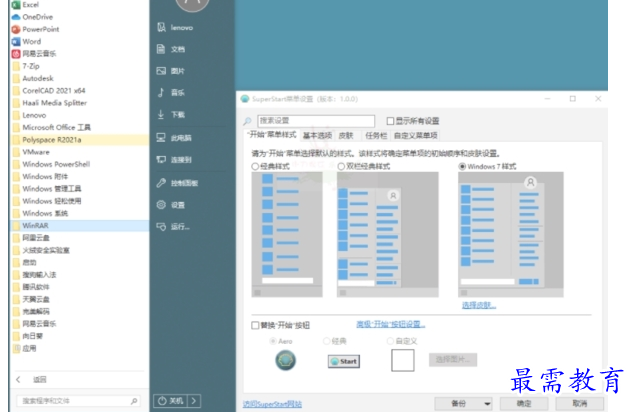Expand the CorelCAD 2021 x64 folder
This screenshot has width=632, height=412.
pyautogui.click(x=49, y=91)
